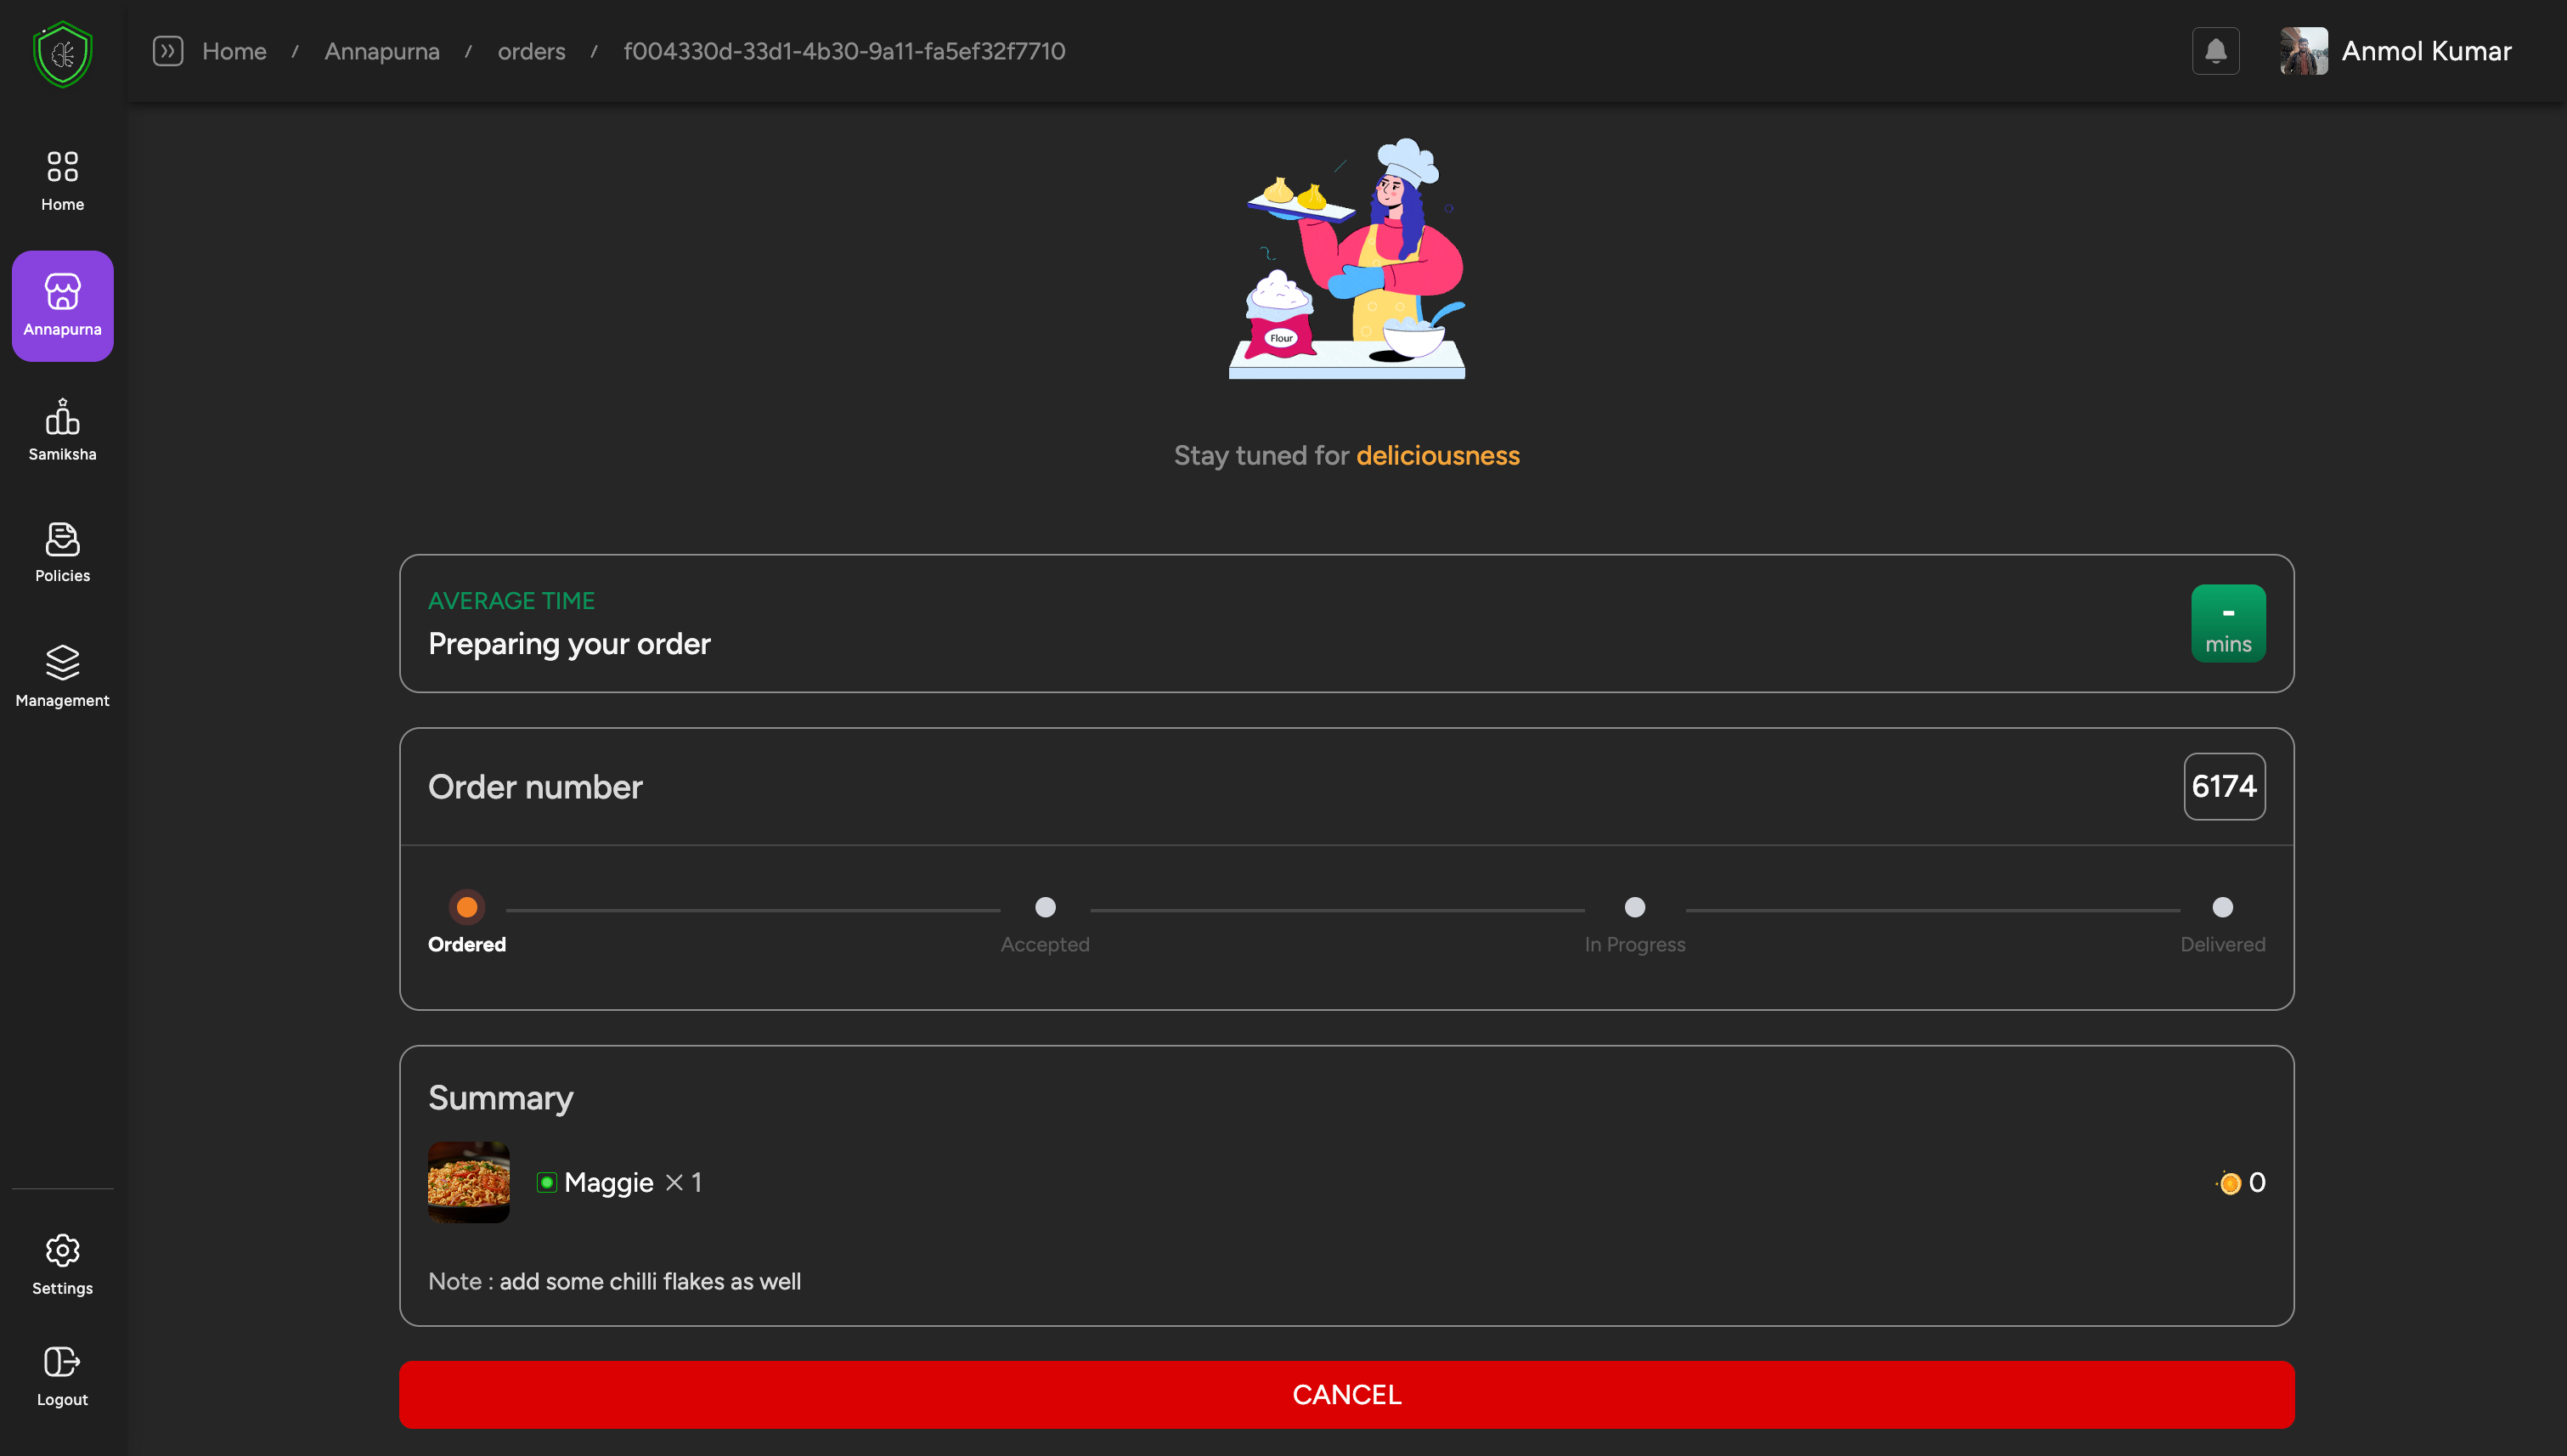The image size is (2567, 1456).
Task: Go to the orders breadcrumb
Action: coord(531,51)
